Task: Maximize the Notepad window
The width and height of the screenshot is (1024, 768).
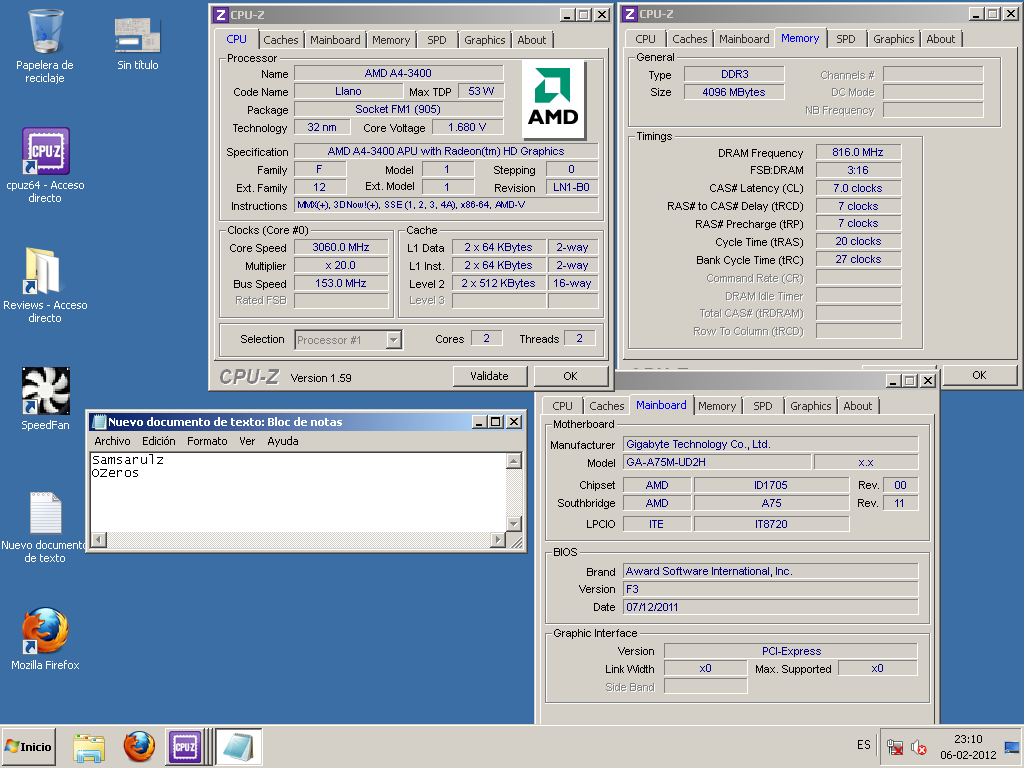Action: tap(496, 422)
